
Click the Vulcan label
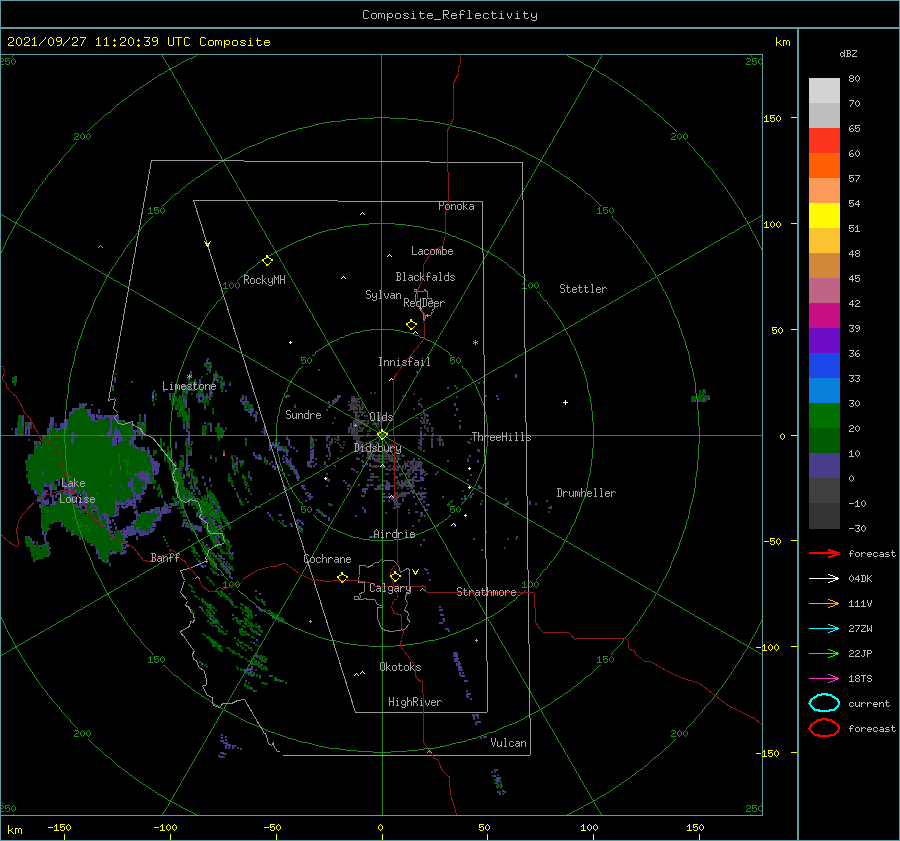pos(508,743)
